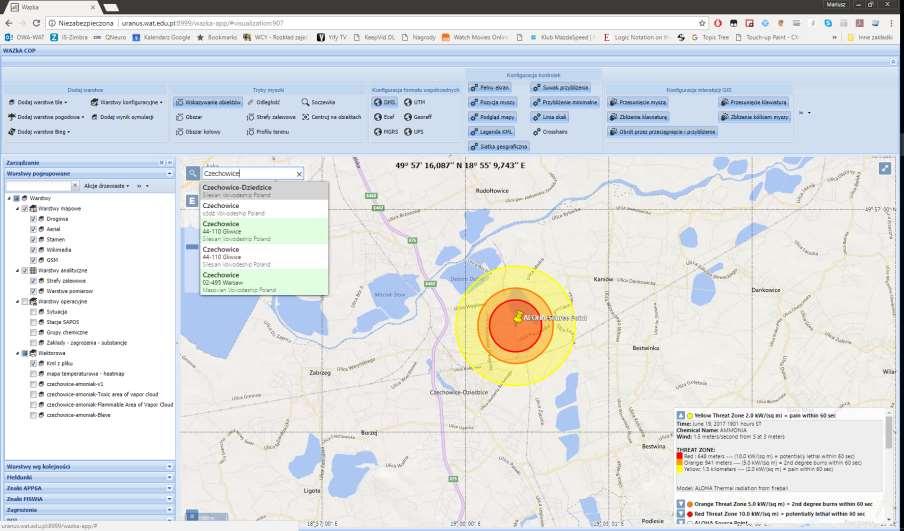Choose the Ecef coordinate format
Image resolution: width=904 pixels, height=531 pixels.
(385, 117)
